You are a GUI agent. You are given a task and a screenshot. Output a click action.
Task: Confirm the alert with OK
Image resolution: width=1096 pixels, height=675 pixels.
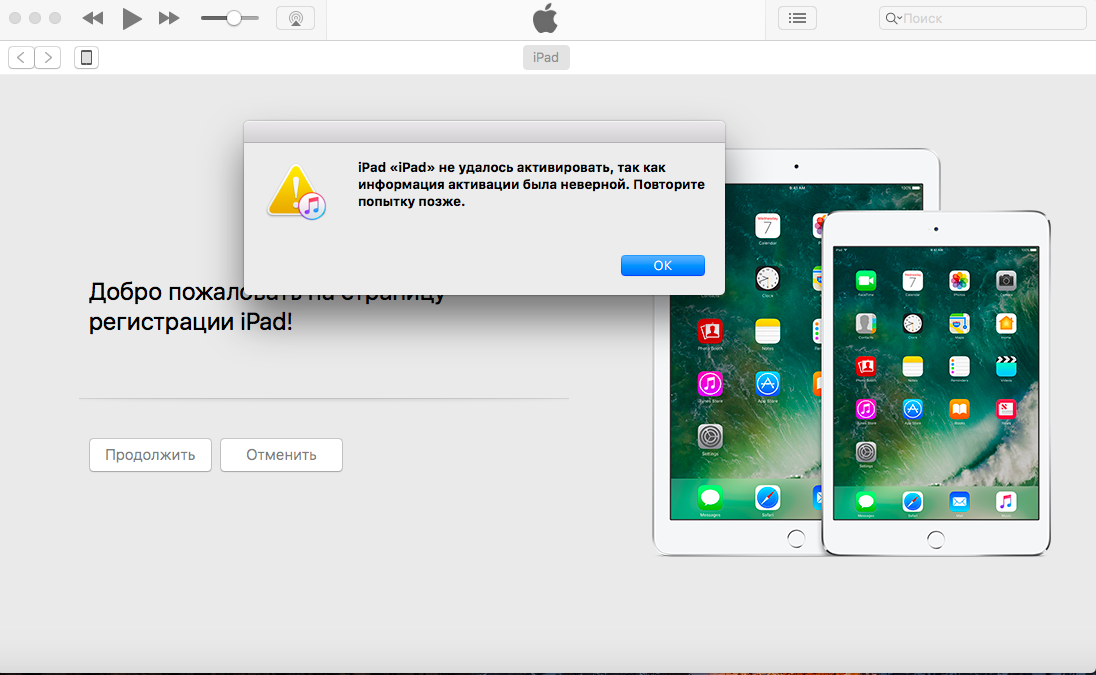(663, 266)
